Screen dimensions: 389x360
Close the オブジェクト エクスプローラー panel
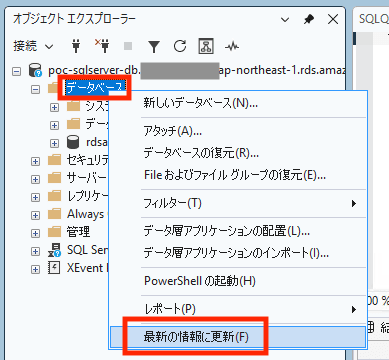tap(333, 19)
